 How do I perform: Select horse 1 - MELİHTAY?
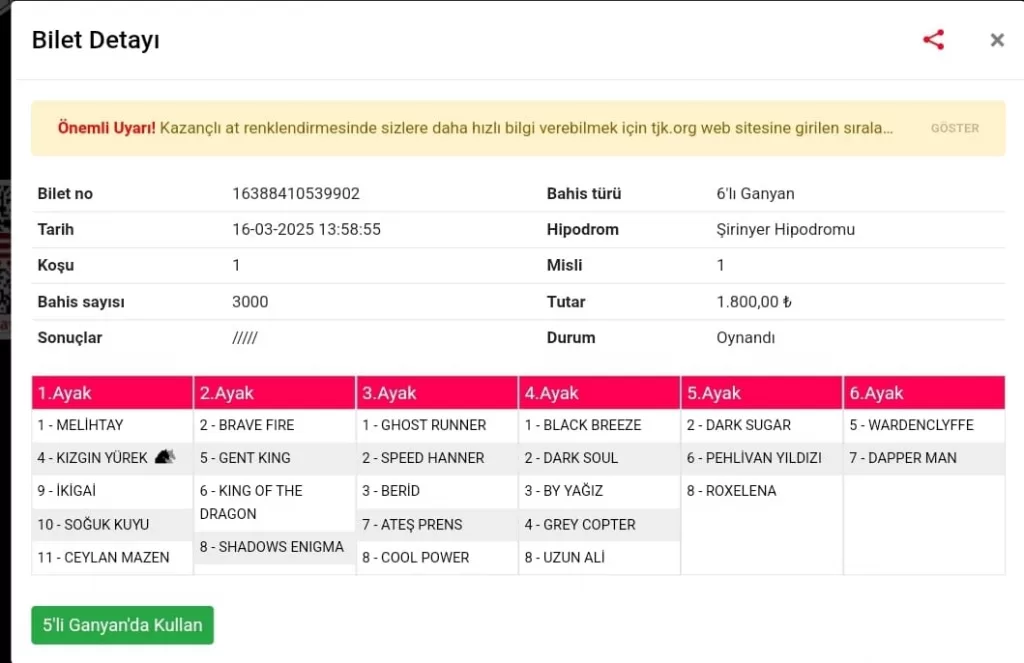(x=81, y=425)
